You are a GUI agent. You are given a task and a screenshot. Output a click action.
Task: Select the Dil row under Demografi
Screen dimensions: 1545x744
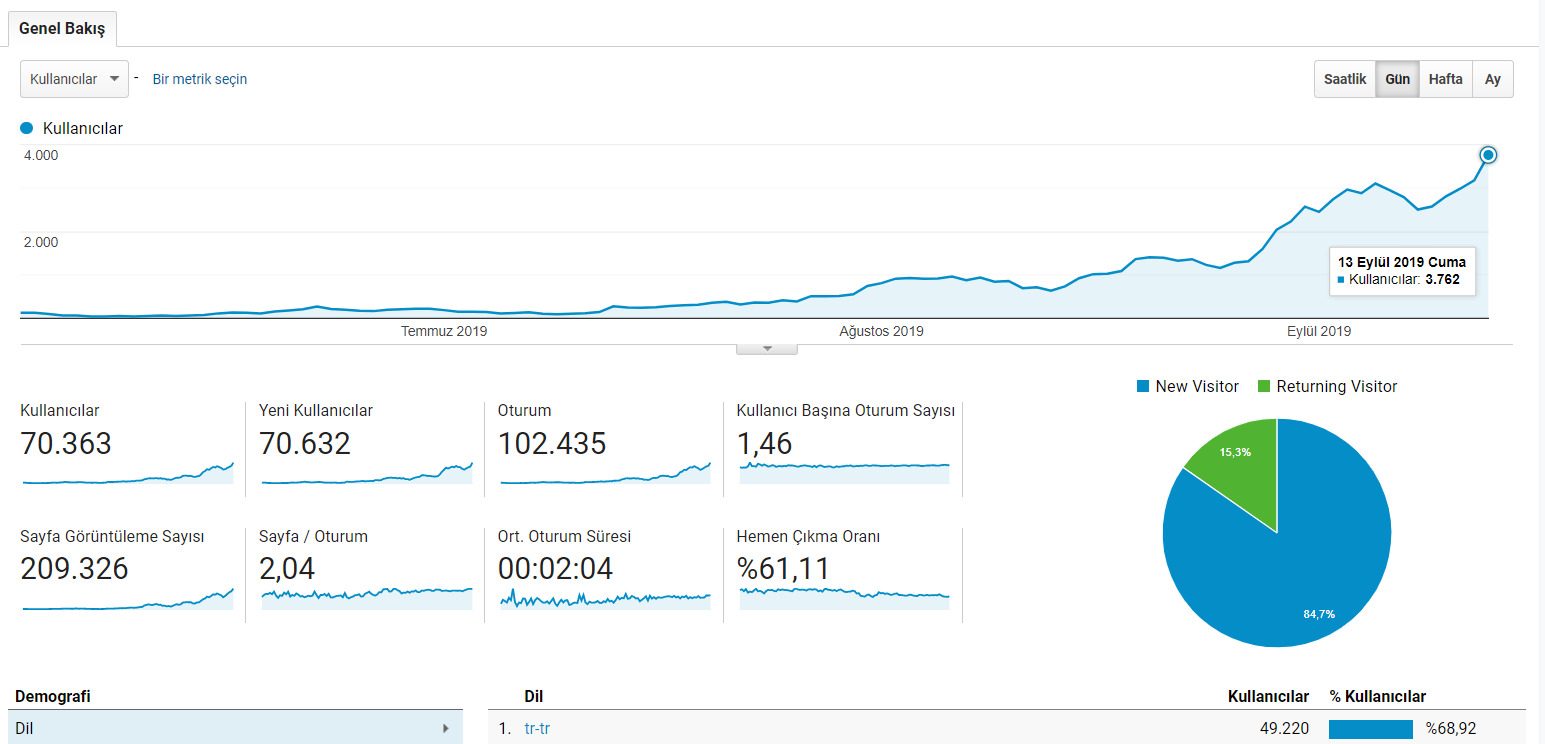[x=235, y=728]
